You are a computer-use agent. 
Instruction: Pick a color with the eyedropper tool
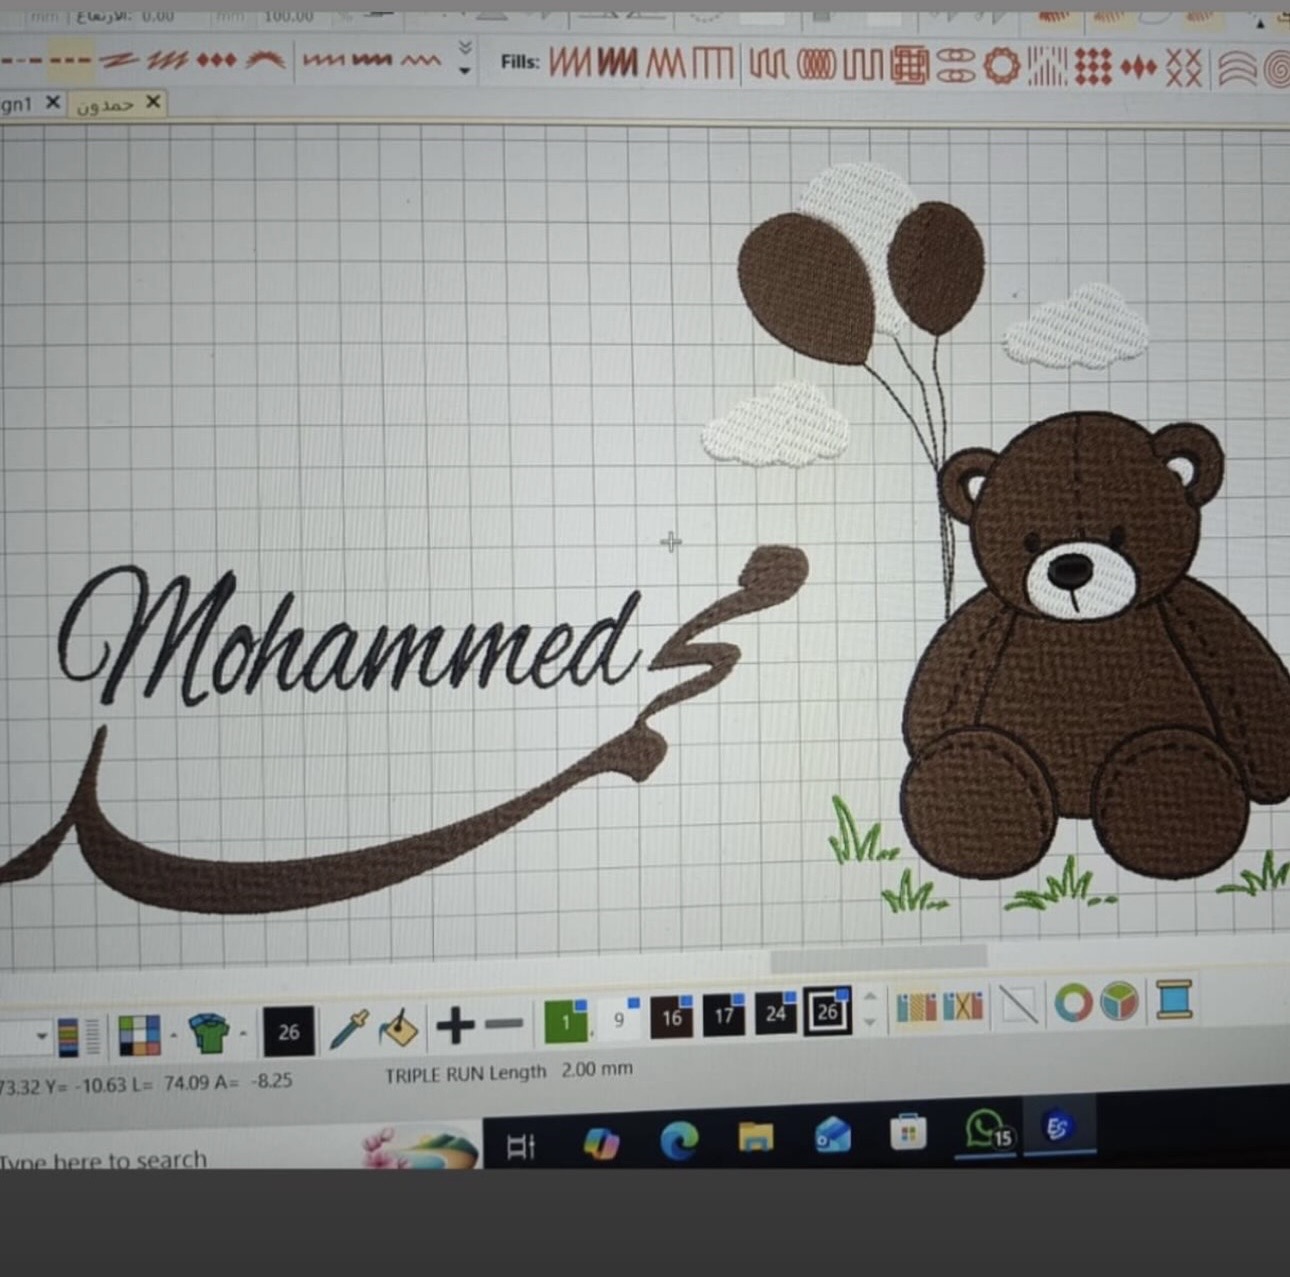pos(348,1029)
